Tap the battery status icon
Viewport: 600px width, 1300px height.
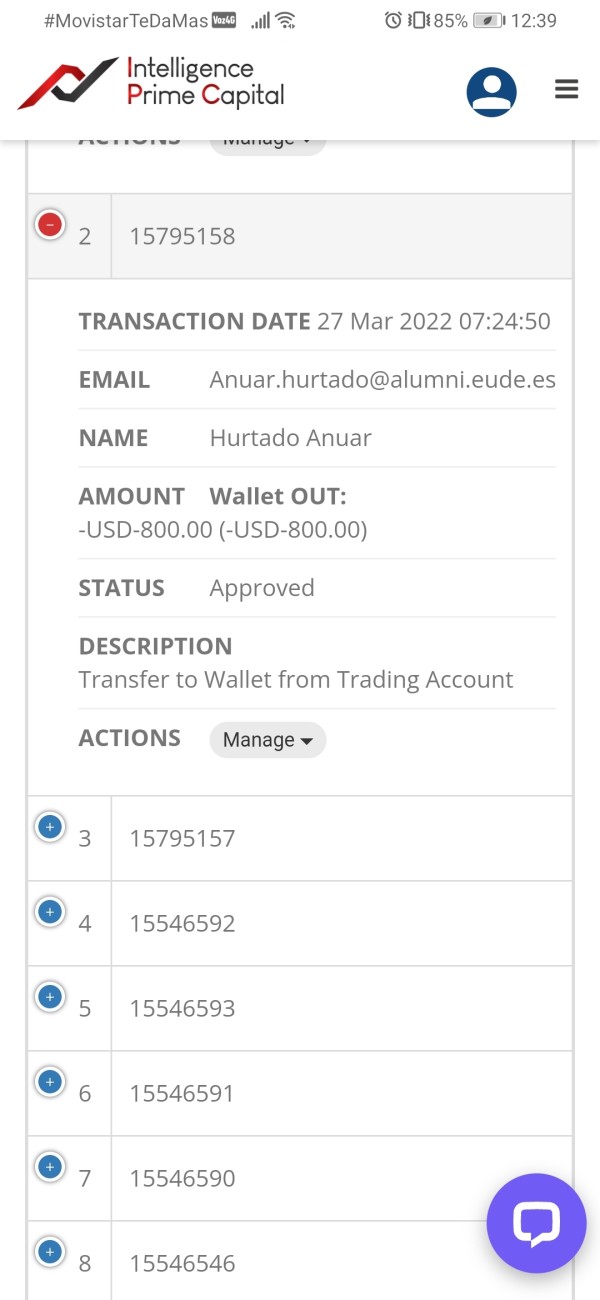click(488, 20)
